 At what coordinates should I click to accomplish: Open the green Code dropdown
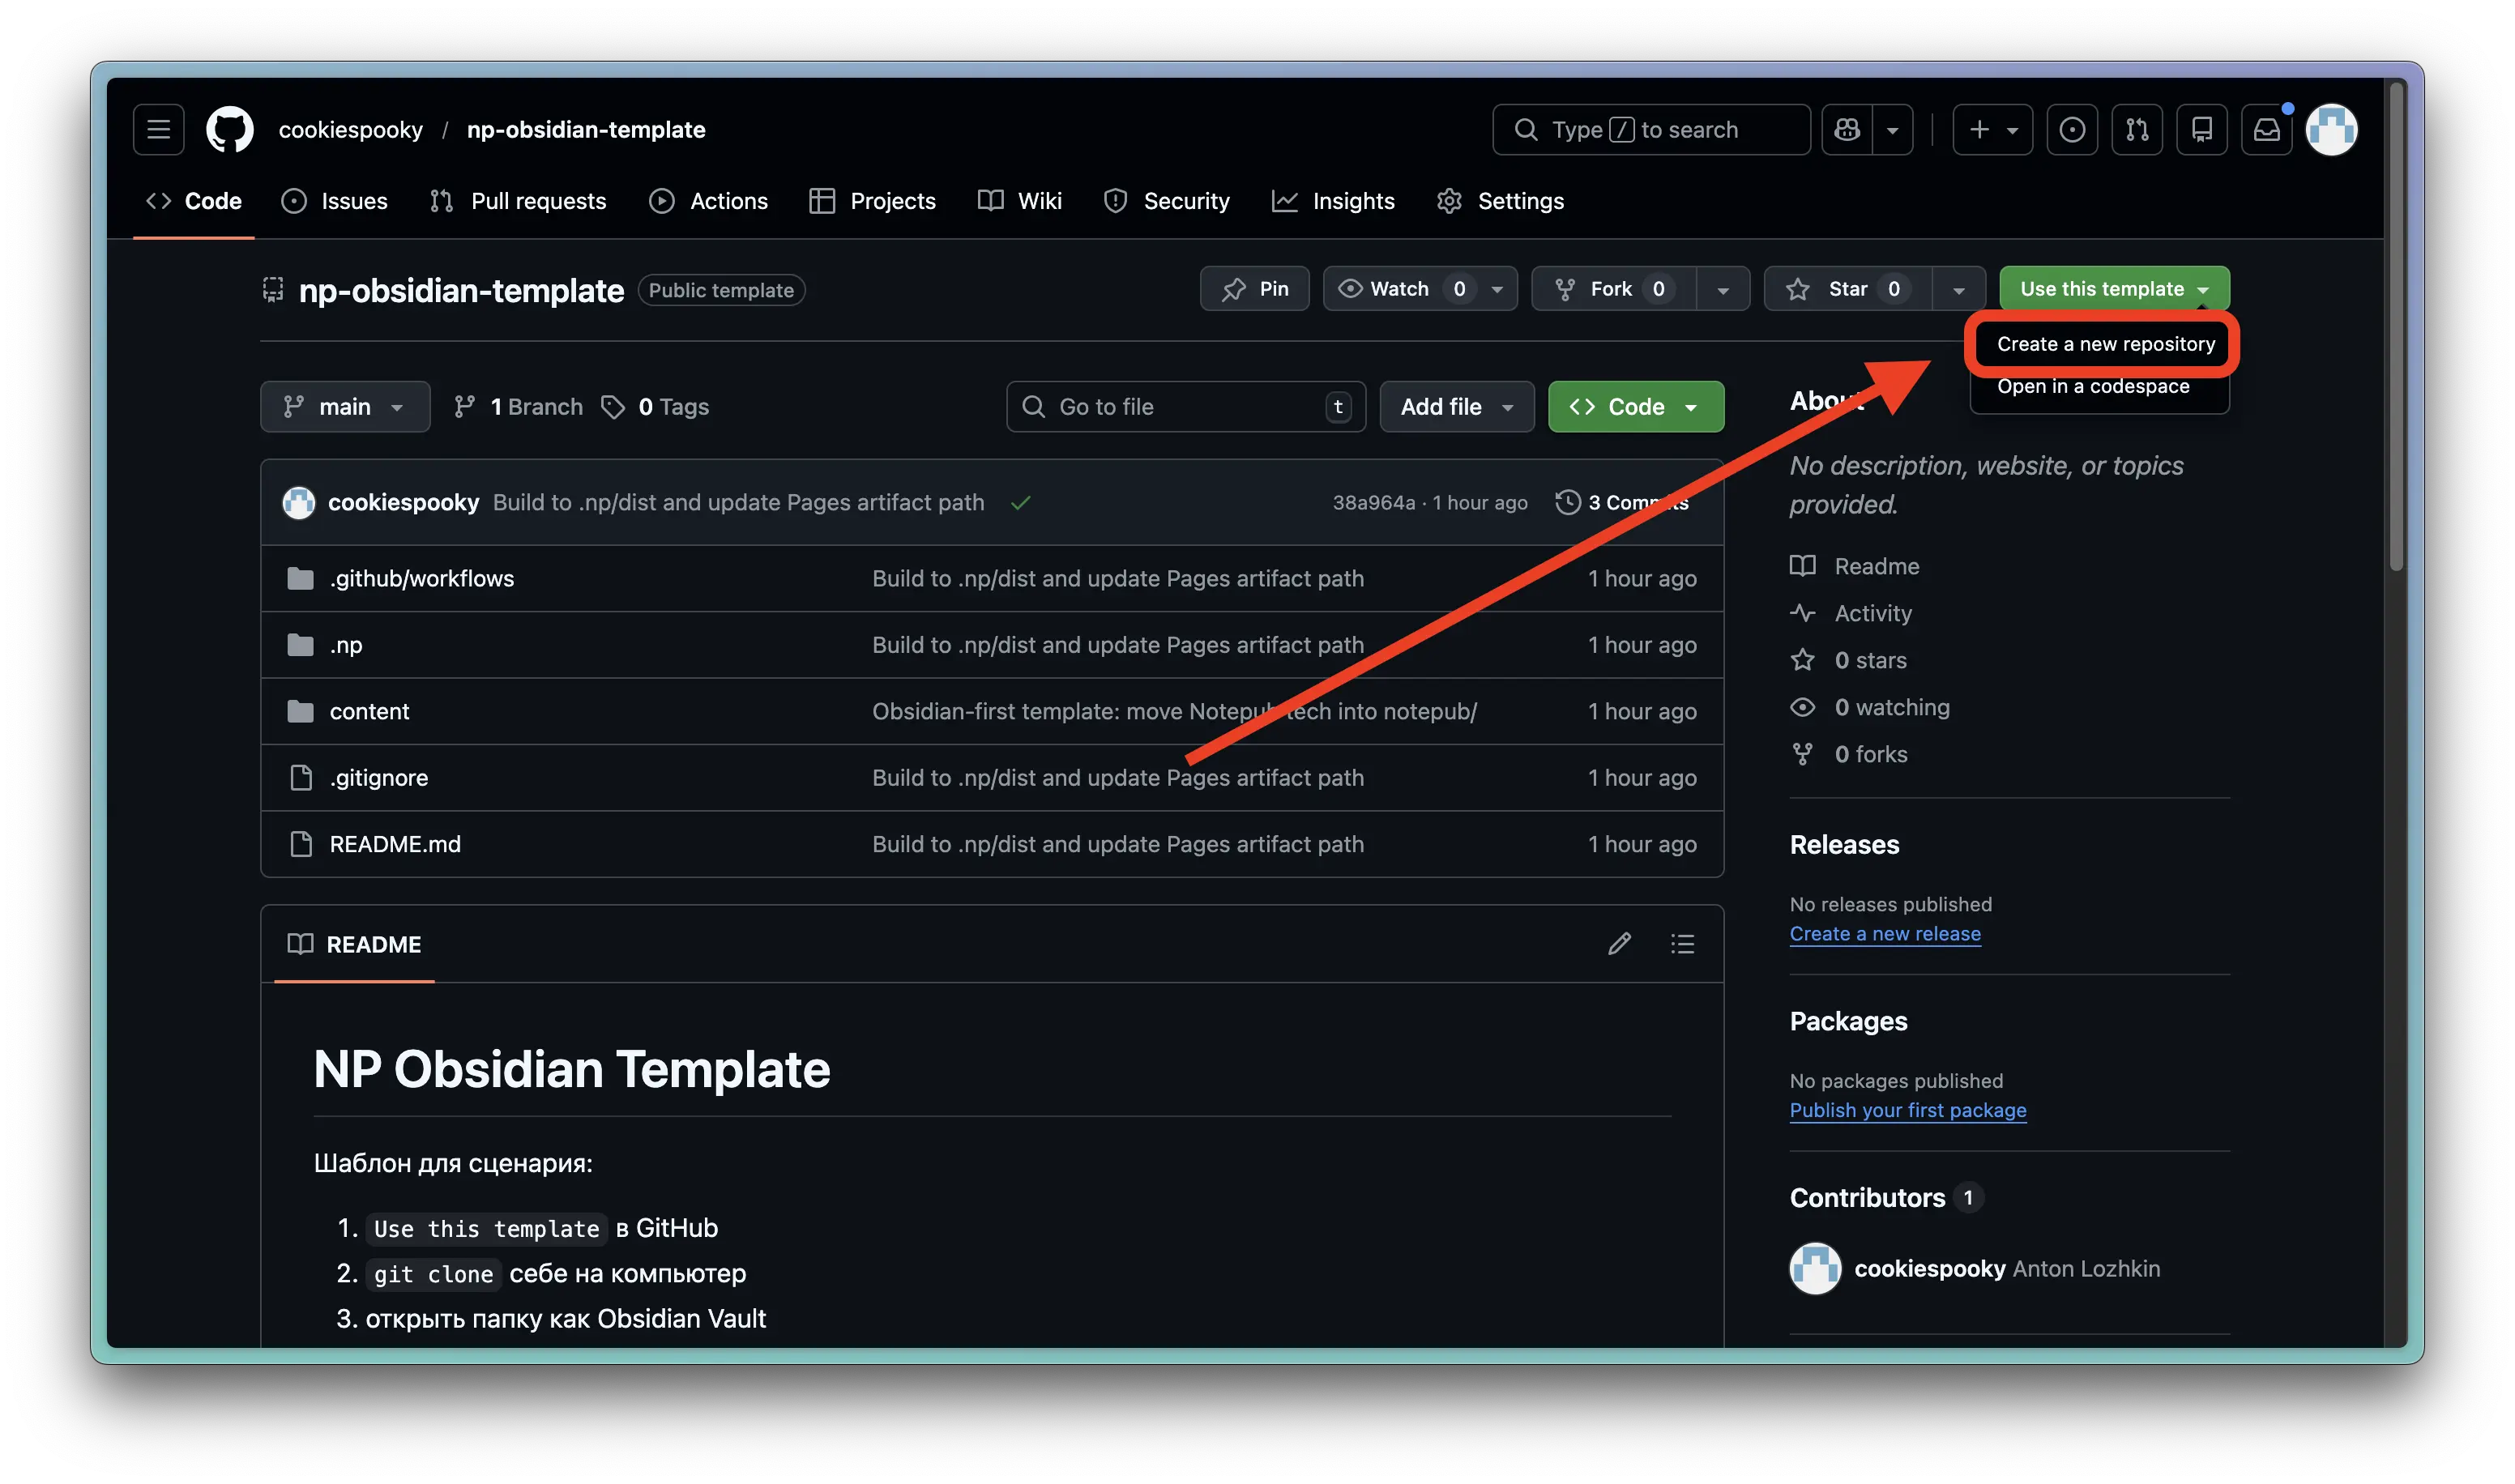(1636, 407)
